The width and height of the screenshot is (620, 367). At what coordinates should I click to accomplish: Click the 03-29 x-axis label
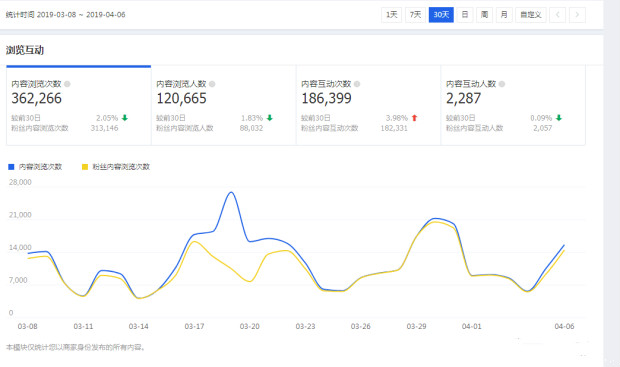(416, 327)
